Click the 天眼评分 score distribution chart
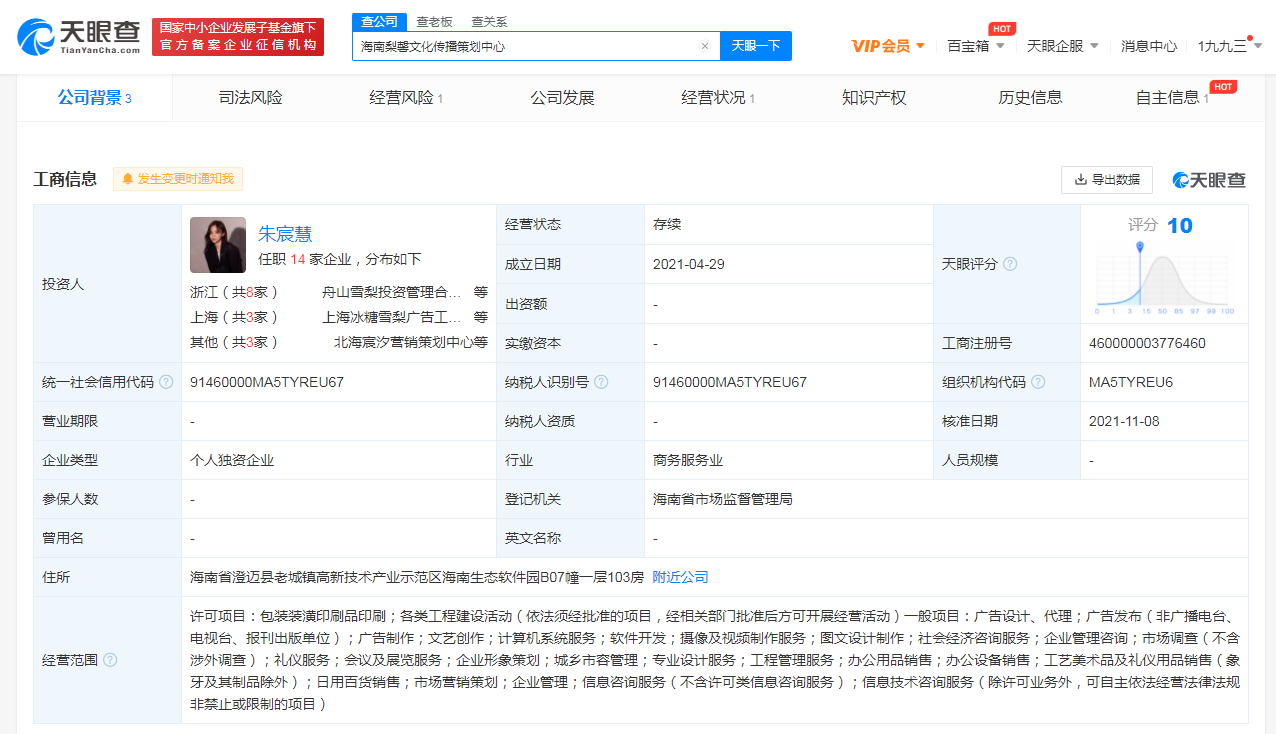The height and width of the screenshot is (734, 1276). [1165, 280]
